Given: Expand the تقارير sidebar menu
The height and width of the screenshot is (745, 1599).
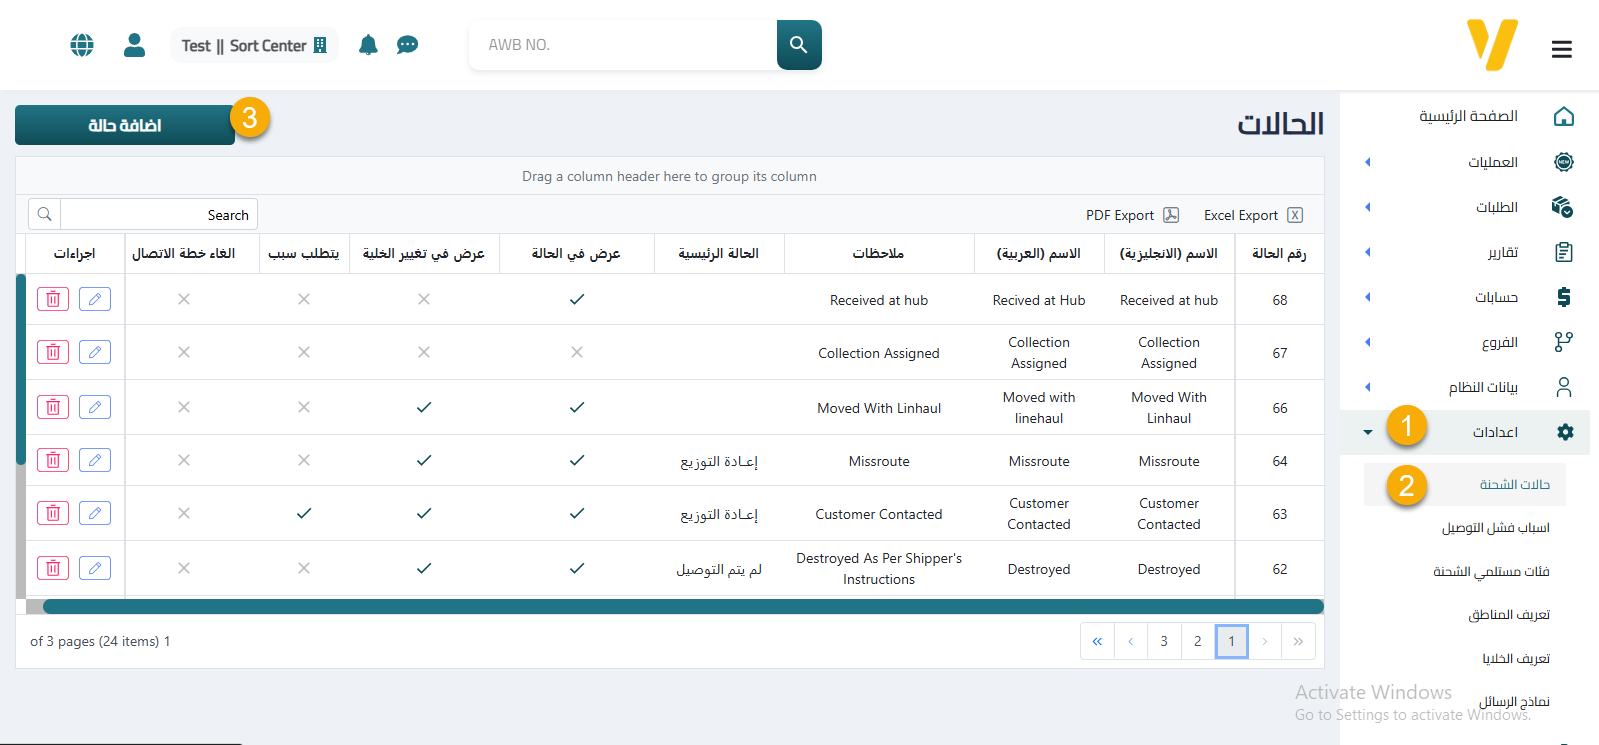Looking at the screenshot, I should tap(1367, 252).
